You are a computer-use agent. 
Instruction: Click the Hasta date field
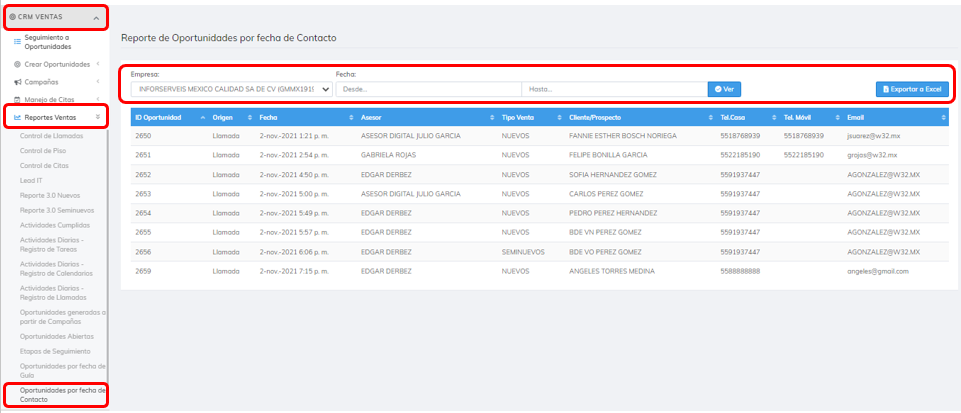[x=614, y=89]
